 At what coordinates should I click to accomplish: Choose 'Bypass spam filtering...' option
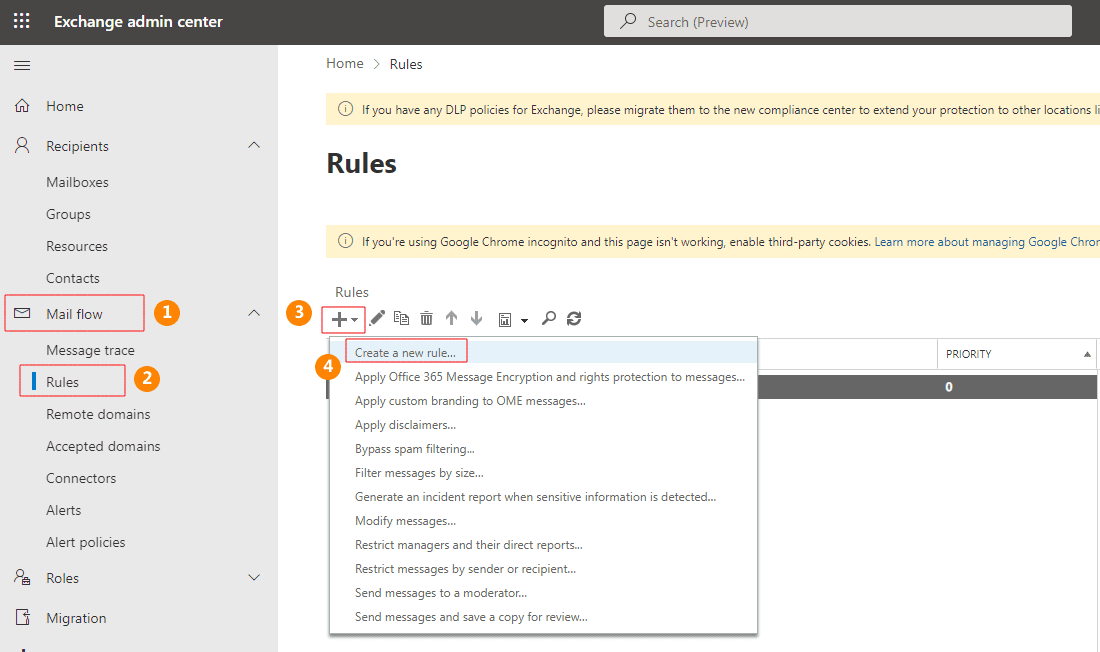tap(414, 449)
